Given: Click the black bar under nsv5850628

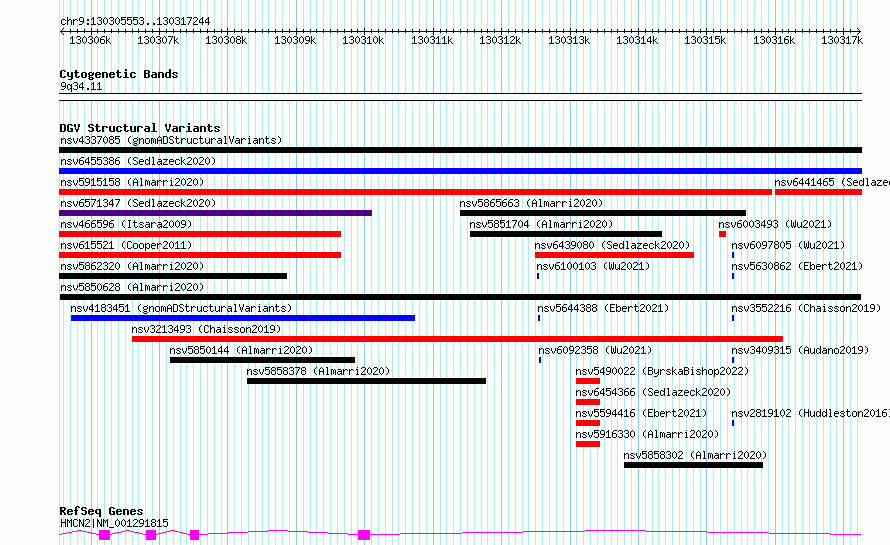Looking at the screenshot, I should coord(460,297).
